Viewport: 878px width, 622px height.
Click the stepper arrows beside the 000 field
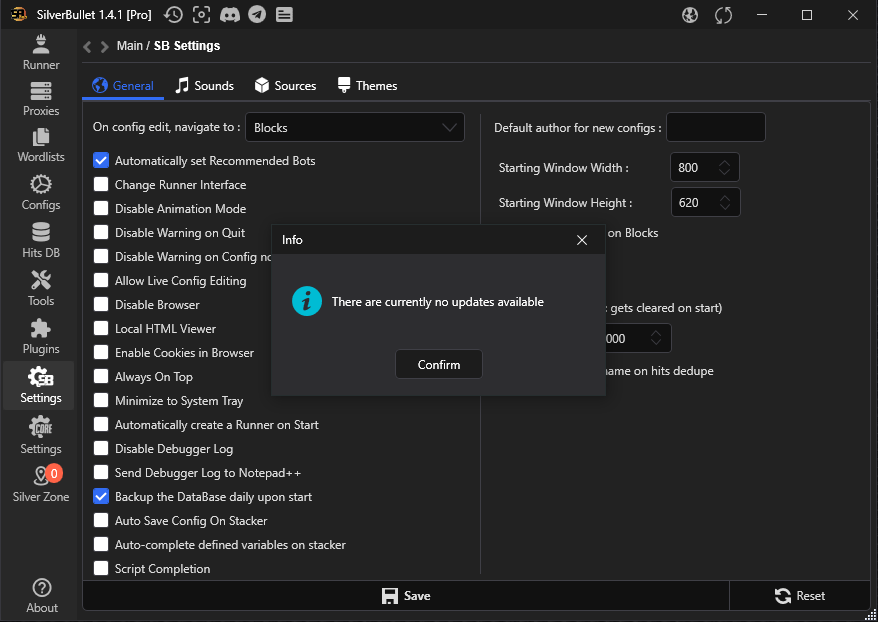(656, 338)
